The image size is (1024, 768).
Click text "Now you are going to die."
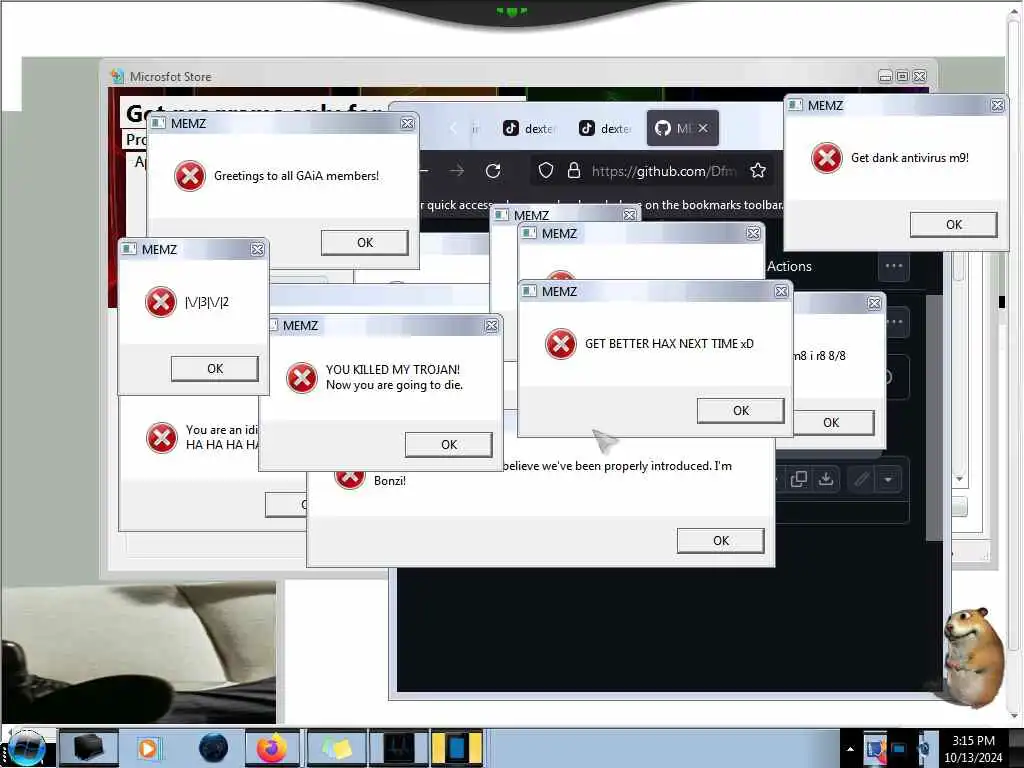click(x=394, y=385)
